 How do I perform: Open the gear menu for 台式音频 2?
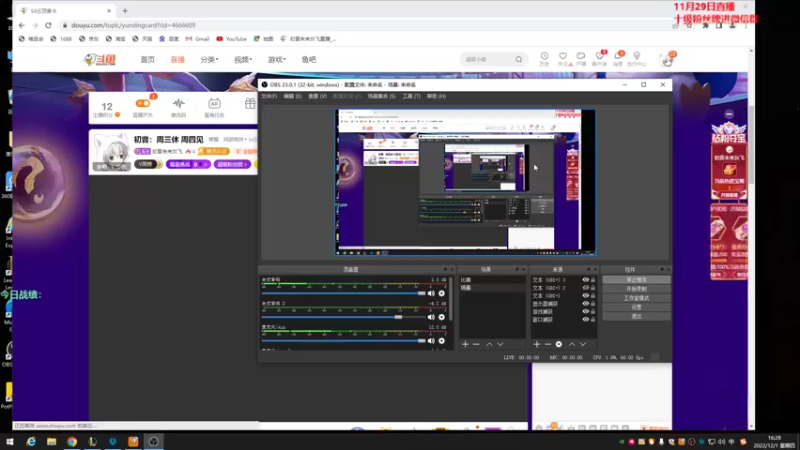tap(442, 317)
